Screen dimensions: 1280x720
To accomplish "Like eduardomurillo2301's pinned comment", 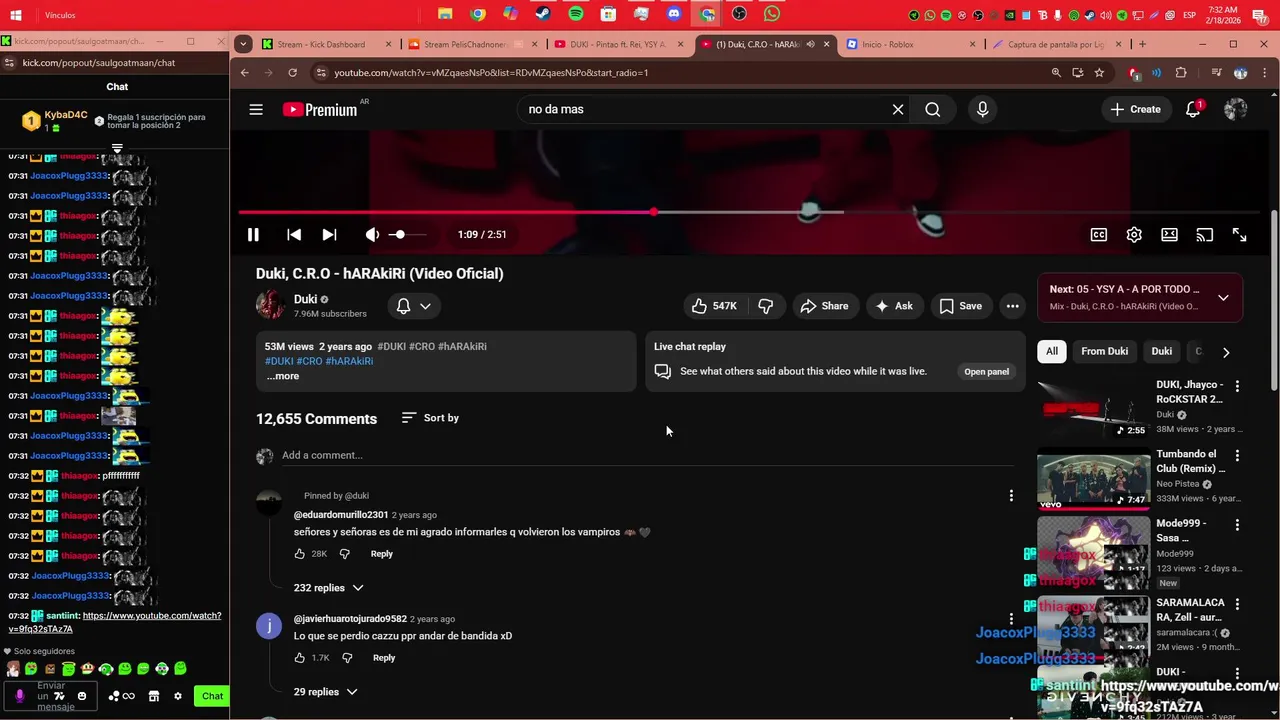I will click(299, 554).
